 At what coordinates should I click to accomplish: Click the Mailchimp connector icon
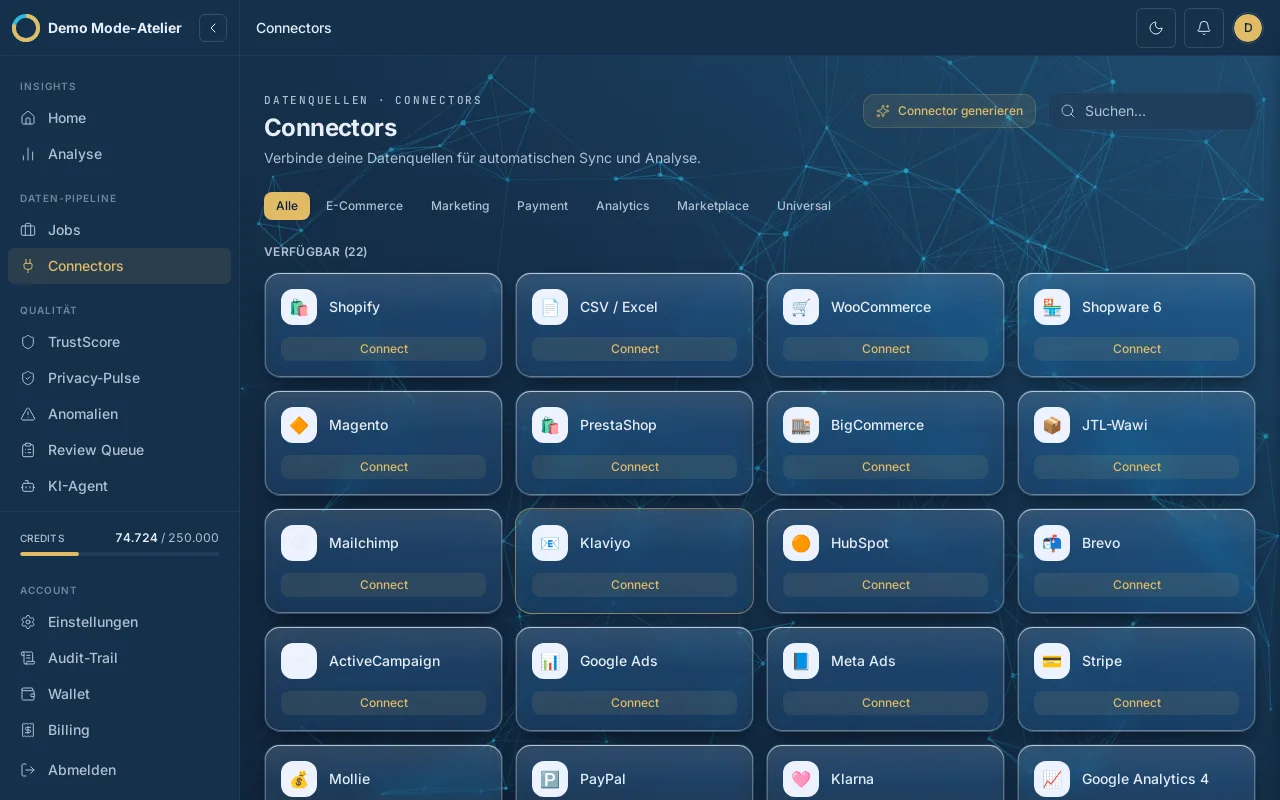coord(299,543)
